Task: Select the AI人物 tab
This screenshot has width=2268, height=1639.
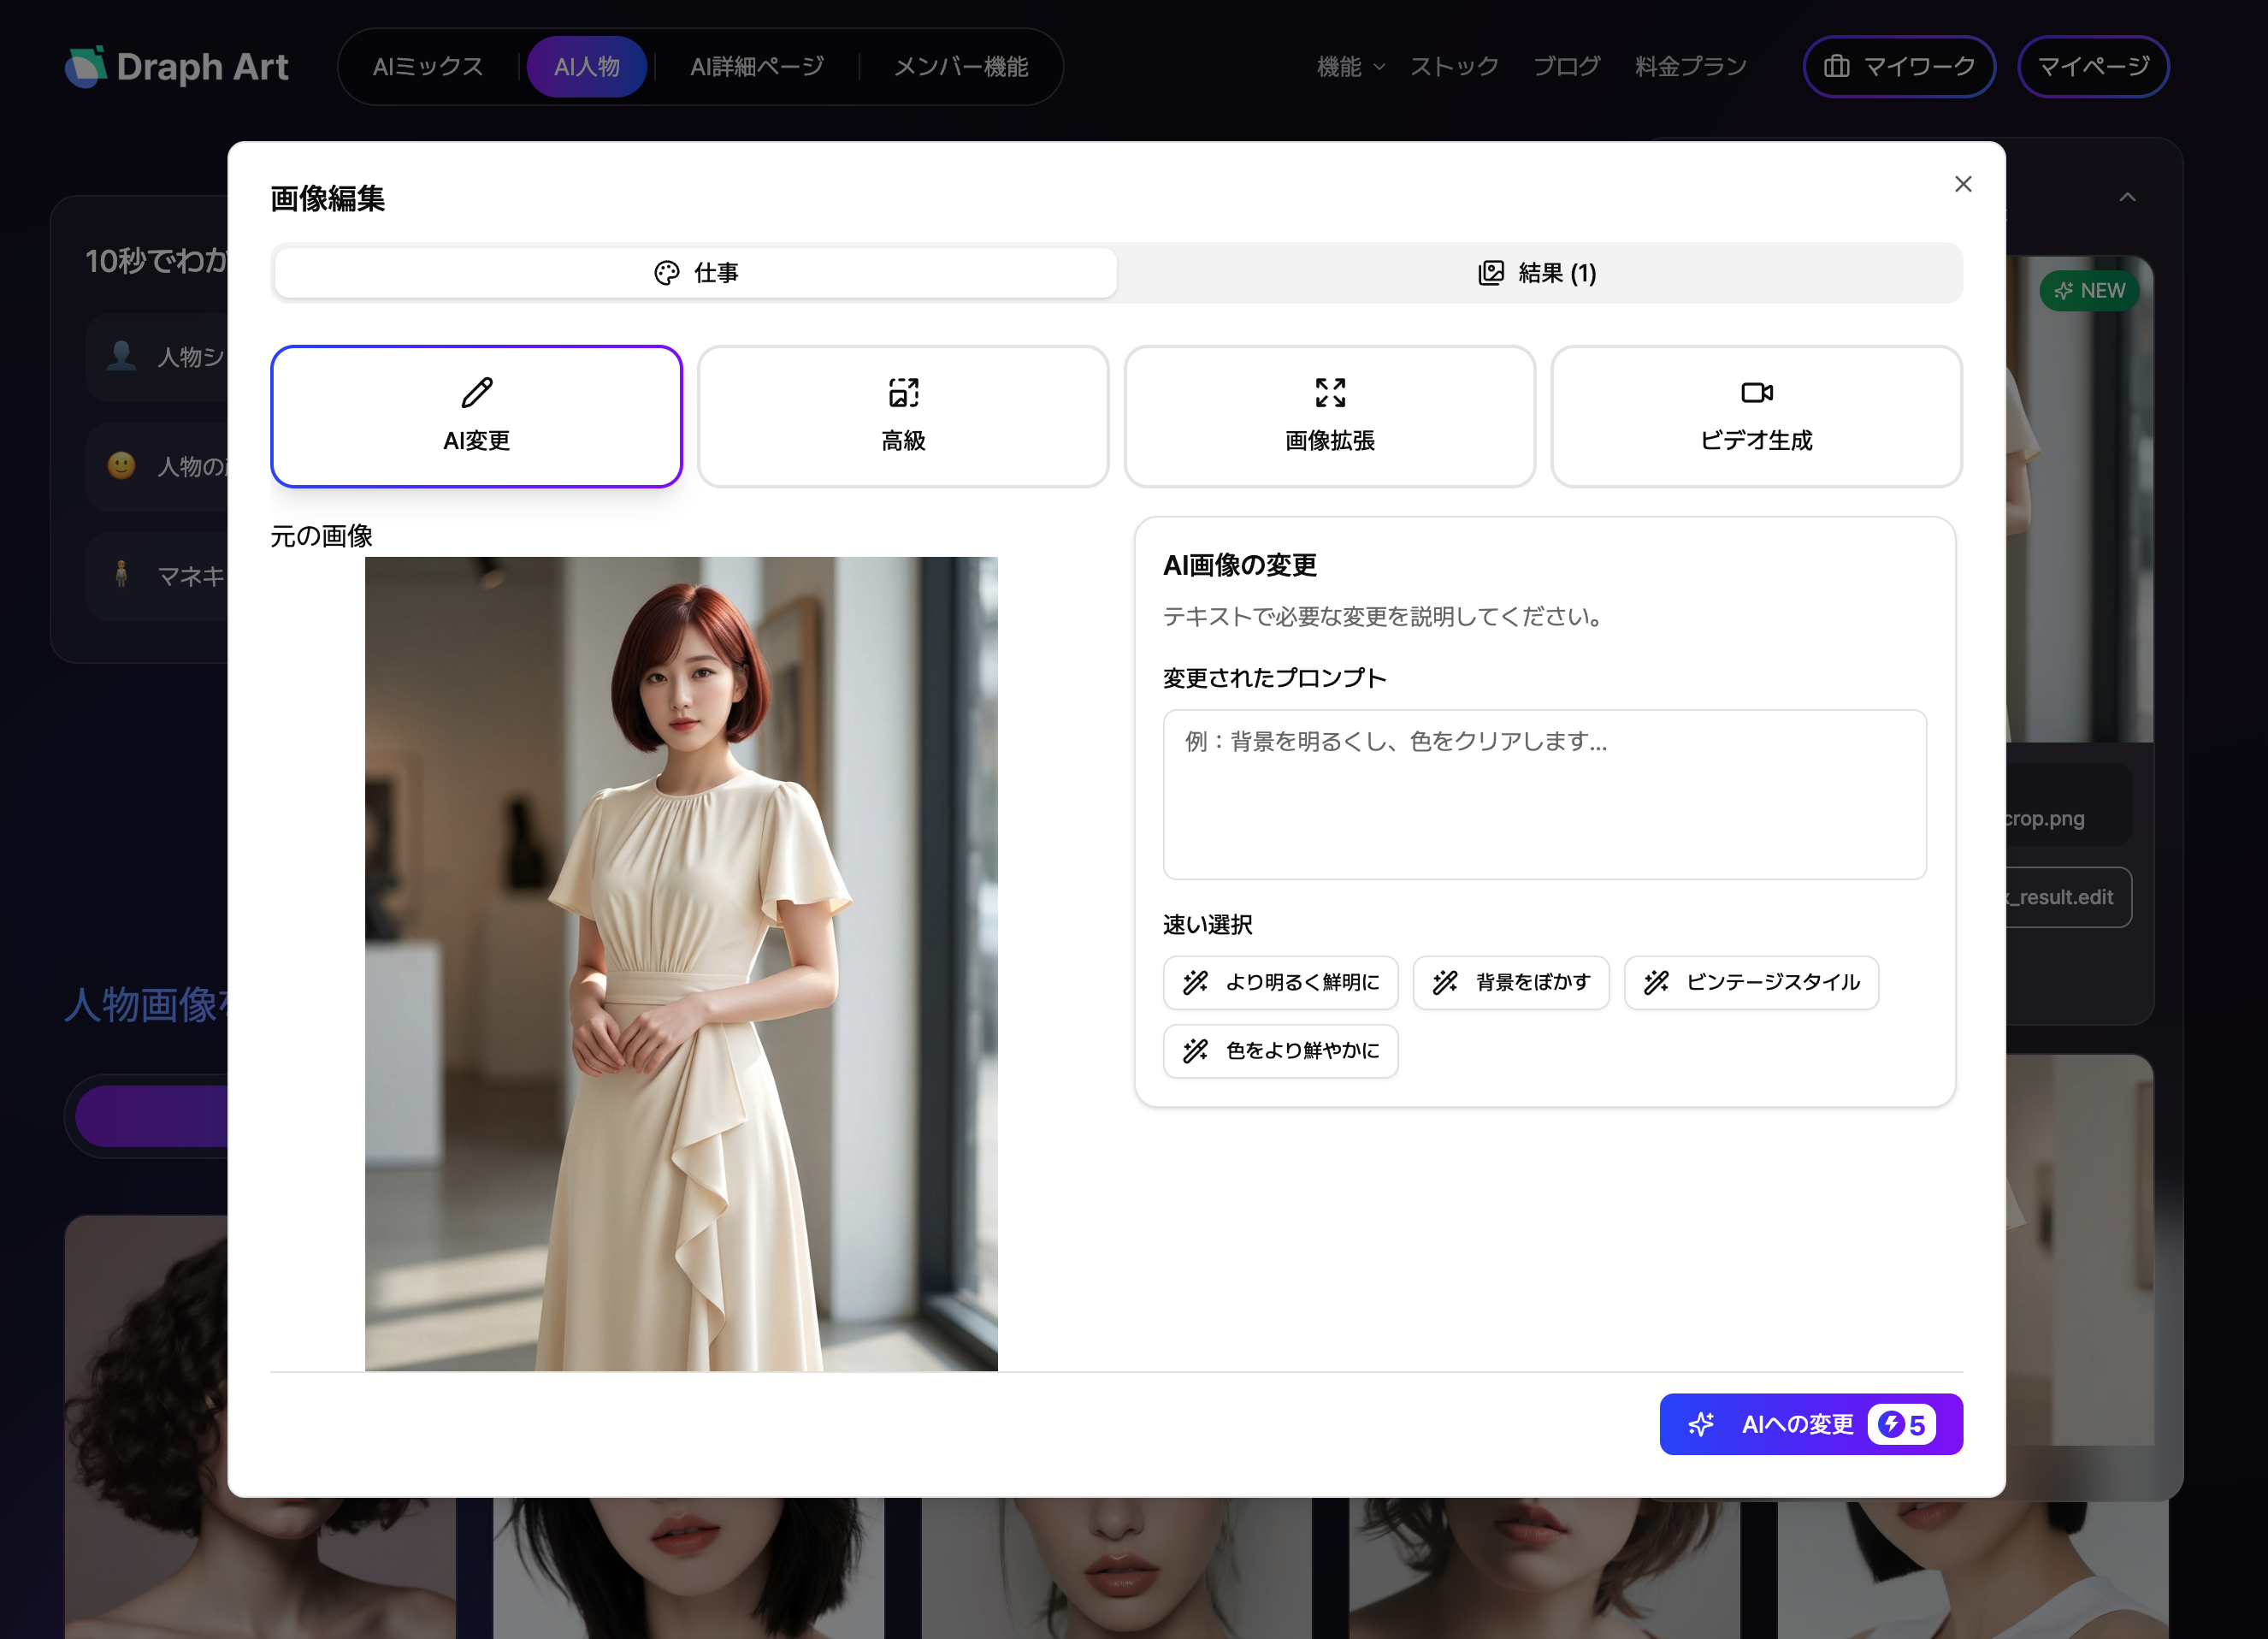Action: coord(587,67)
